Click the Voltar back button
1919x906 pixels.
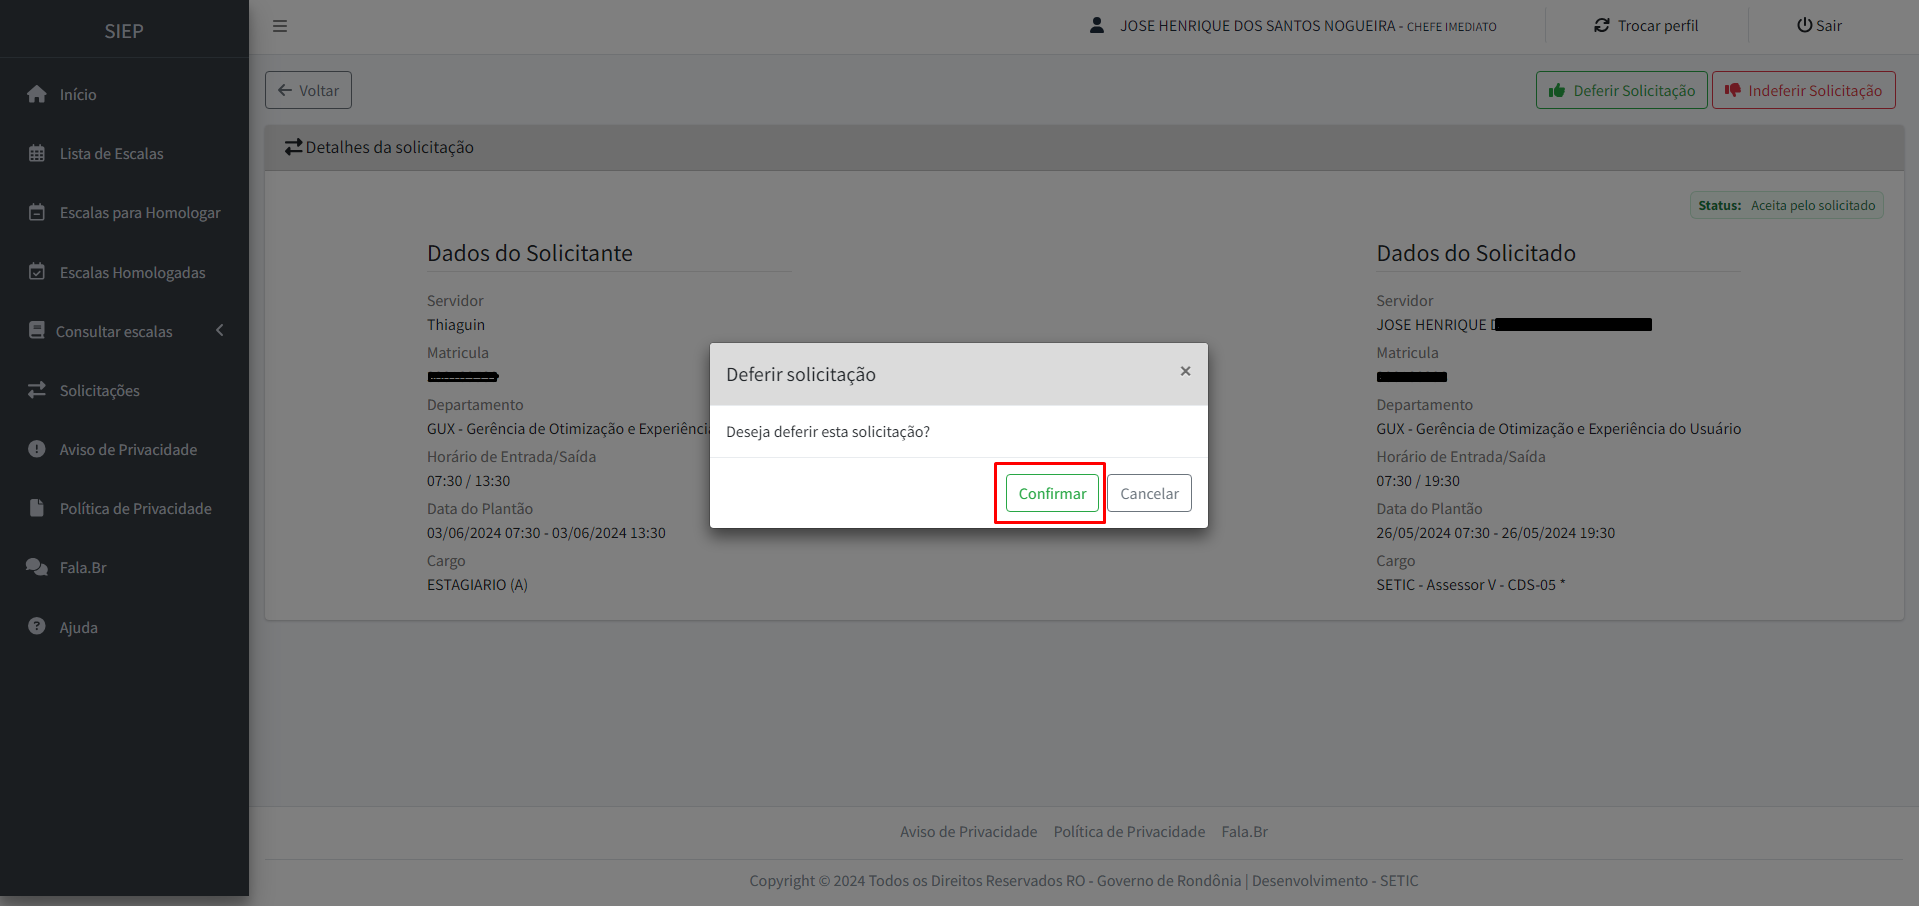pos(308,90)
